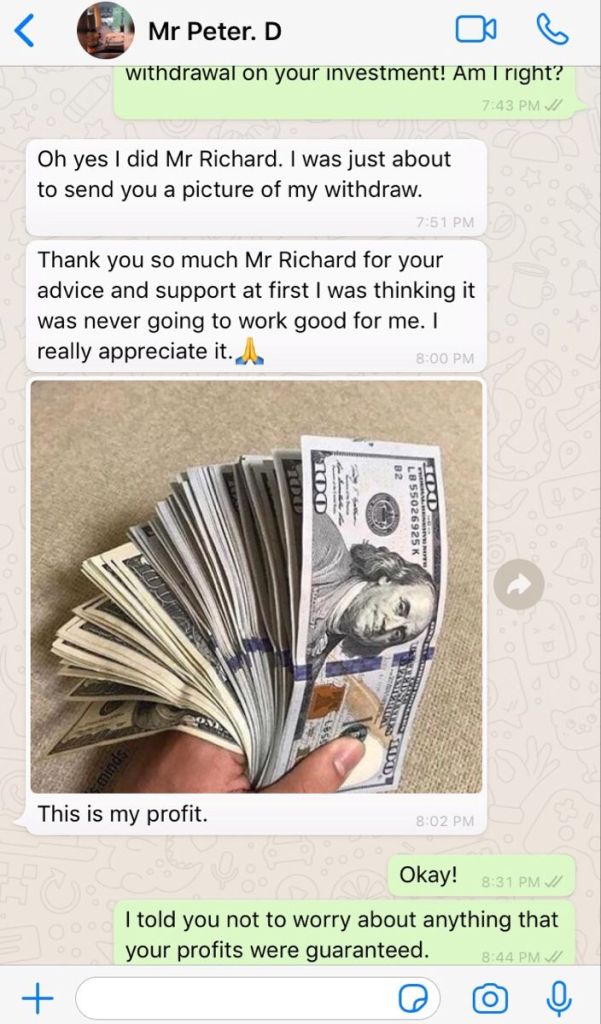Open Mr Peter. D profile picture
This screenshot has height=1024, width=601.
106,30
